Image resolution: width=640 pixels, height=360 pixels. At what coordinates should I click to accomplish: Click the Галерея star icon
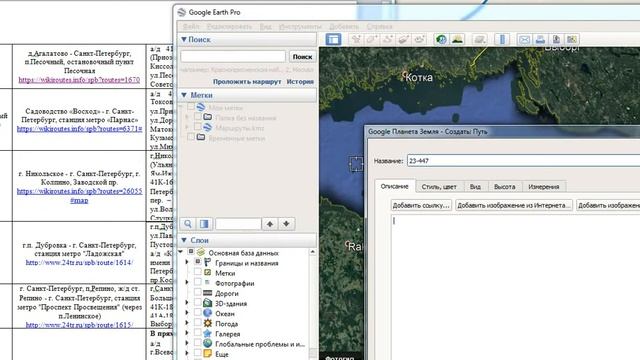[x=207, y=333]
